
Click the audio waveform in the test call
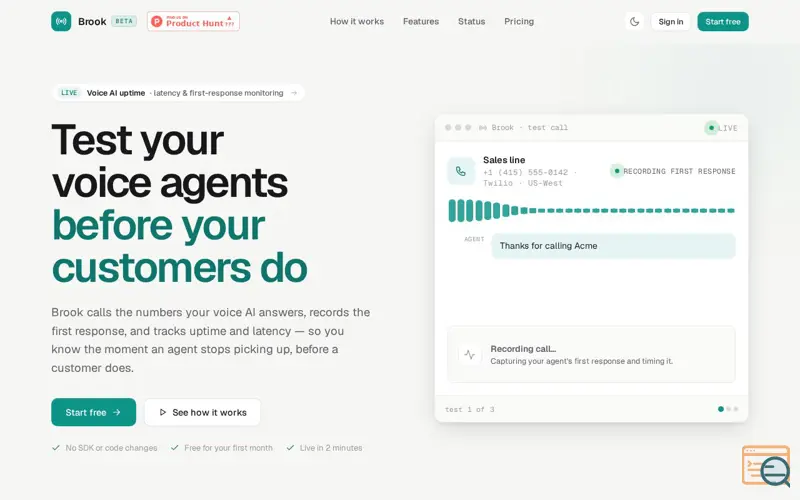click(x=591, y=210)
